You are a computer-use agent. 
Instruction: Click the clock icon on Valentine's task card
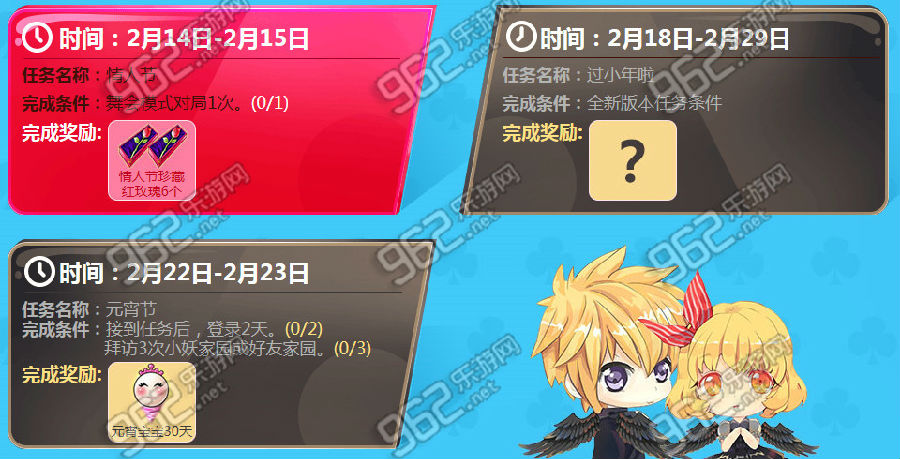[38, 39]
